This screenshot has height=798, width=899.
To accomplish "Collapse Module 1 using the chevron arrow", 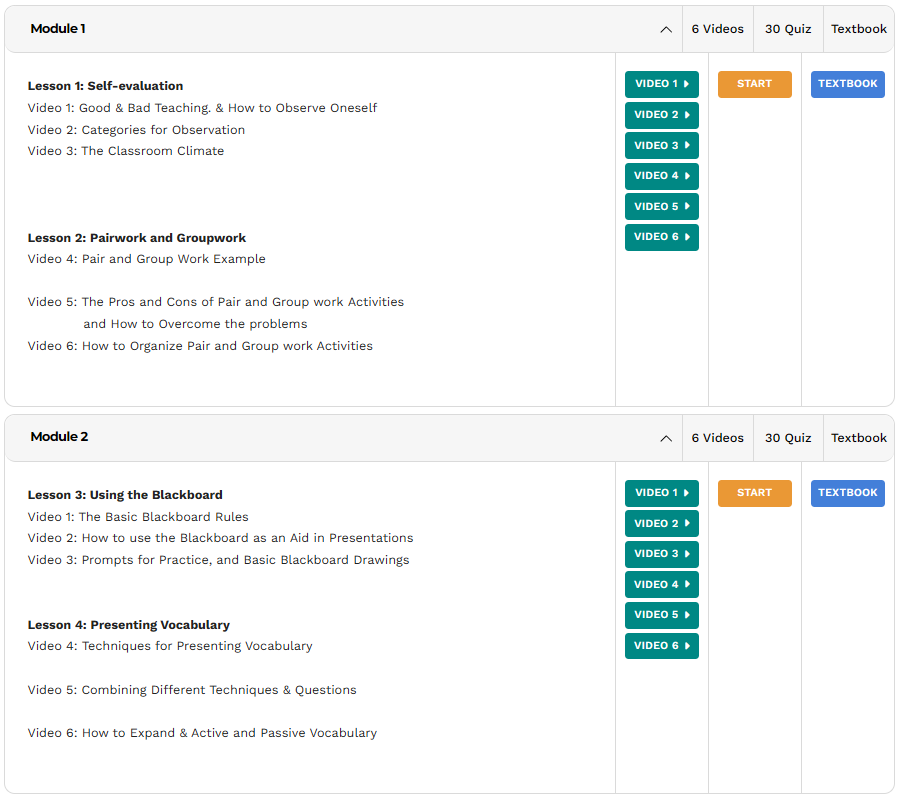I will coord(666,30).
